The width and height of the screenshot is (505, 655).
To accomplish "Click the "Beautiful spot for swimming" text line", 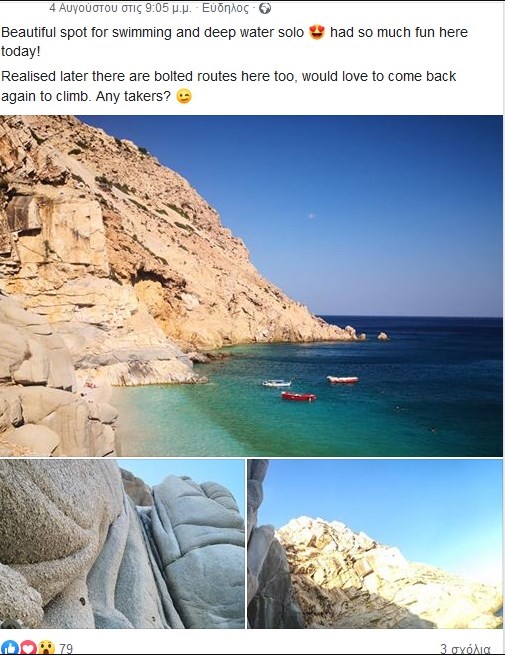I will pyautogui.click(x=234, y=33).
